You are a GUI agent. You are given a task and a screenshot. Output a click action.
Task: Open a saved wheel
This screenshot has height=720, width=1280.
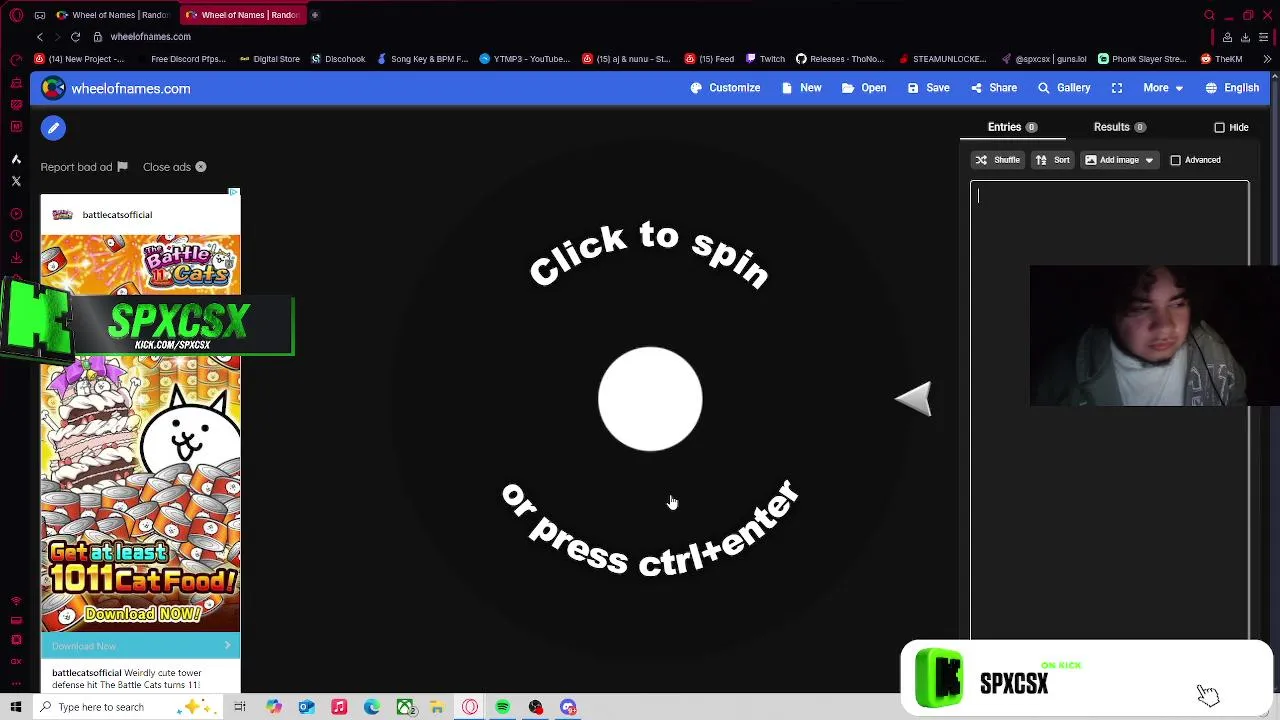tap(864, 88)
